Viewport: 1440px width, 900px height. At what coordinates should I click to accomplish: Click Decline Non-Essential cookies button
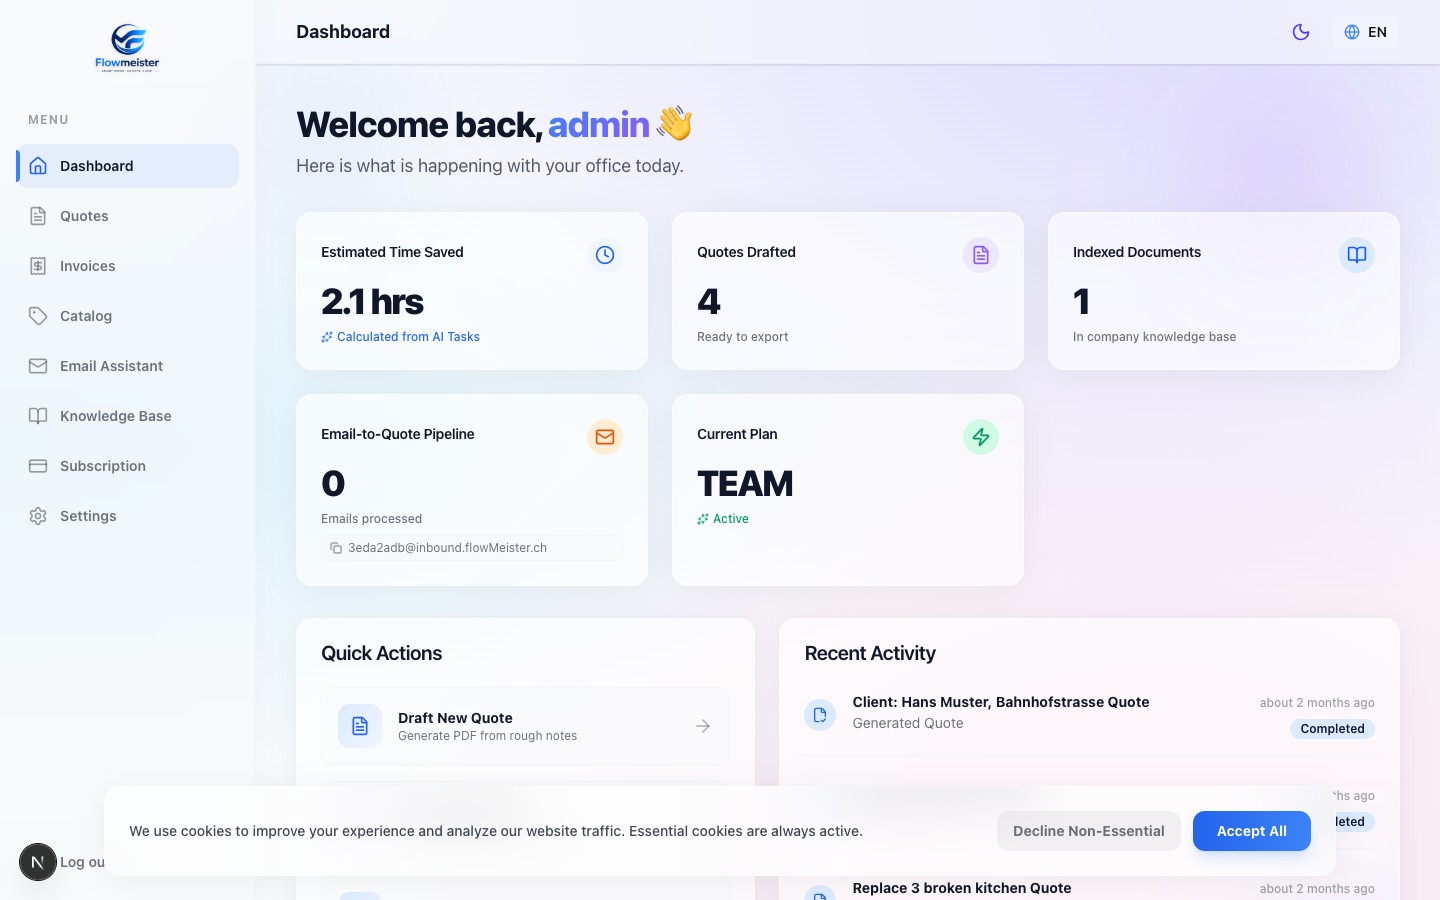click(x=1088, y=831)
